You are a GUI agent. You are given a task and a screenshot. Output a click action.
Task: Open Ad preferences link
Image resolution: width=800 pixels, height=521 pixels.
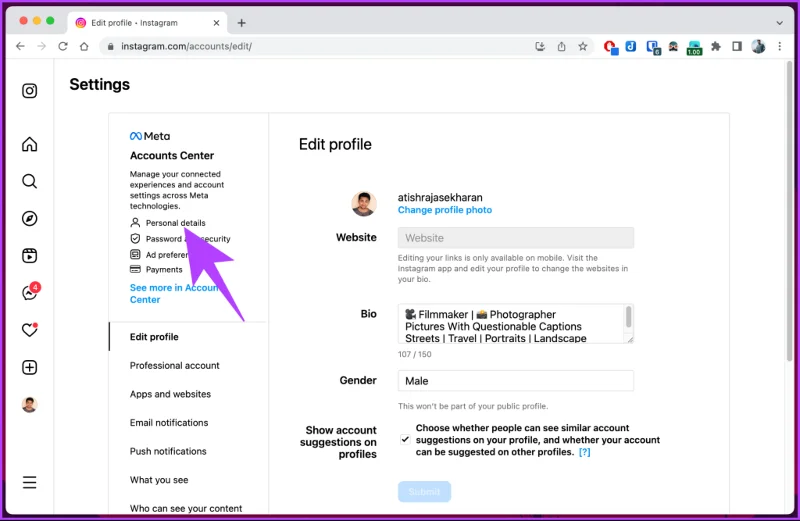pos(159,255)
